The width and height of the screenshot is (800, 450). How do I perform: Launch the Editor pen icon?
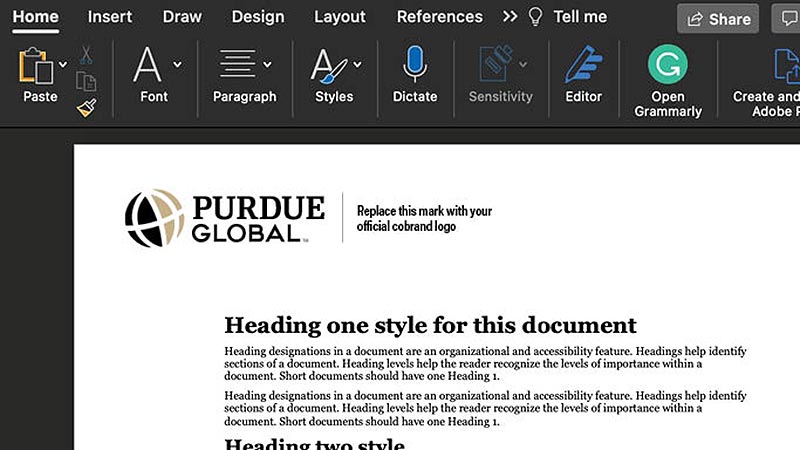pyautogui.click(x=584, y=65)
